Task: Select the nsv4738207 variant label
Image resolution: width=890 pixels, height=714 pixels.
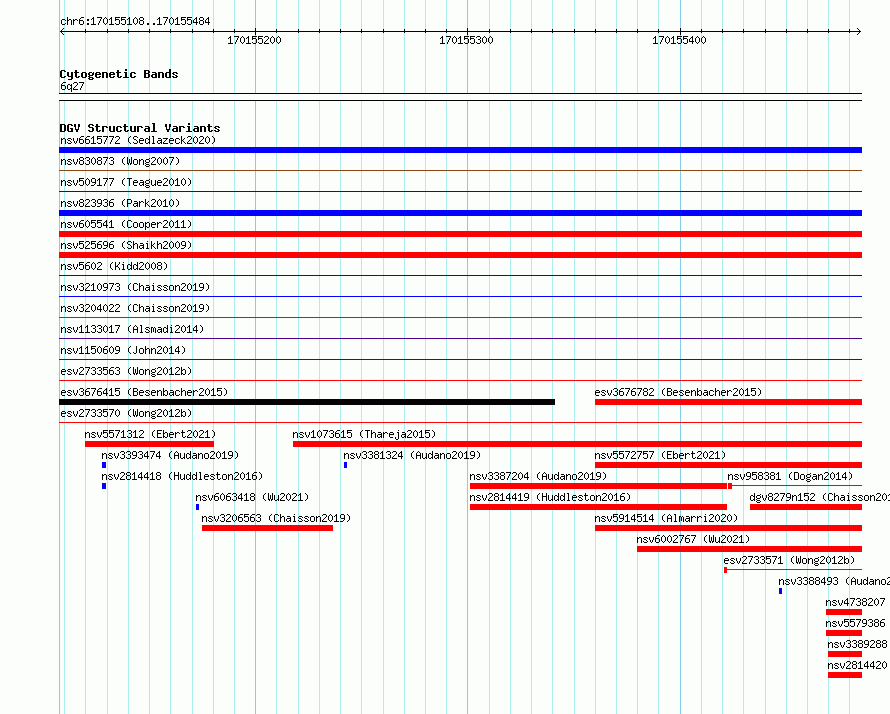Action: click(855, 602)
